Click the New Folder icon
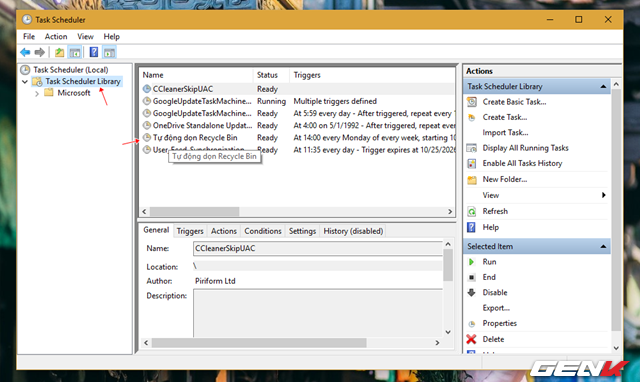This screenshot has height=382, width=640. tap(472, 180)
